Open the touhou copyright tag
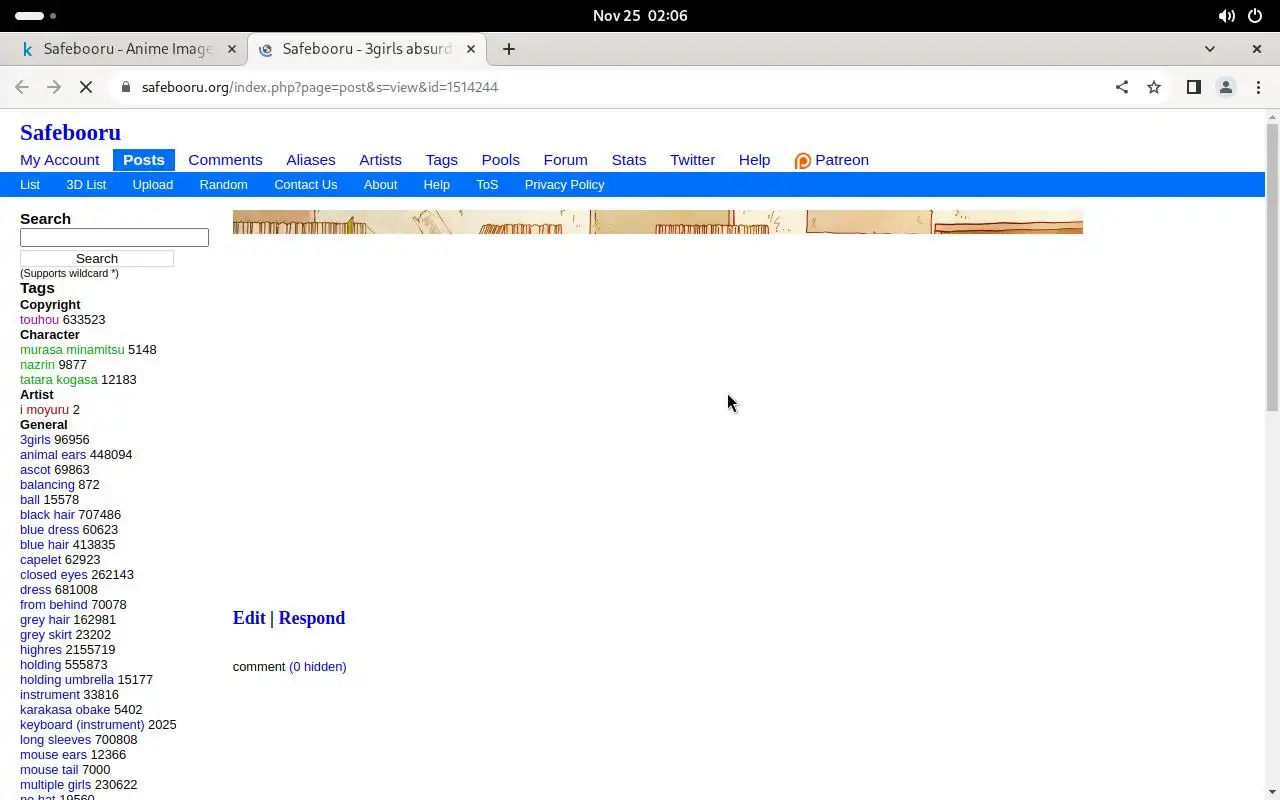 (x=39, y=320)
